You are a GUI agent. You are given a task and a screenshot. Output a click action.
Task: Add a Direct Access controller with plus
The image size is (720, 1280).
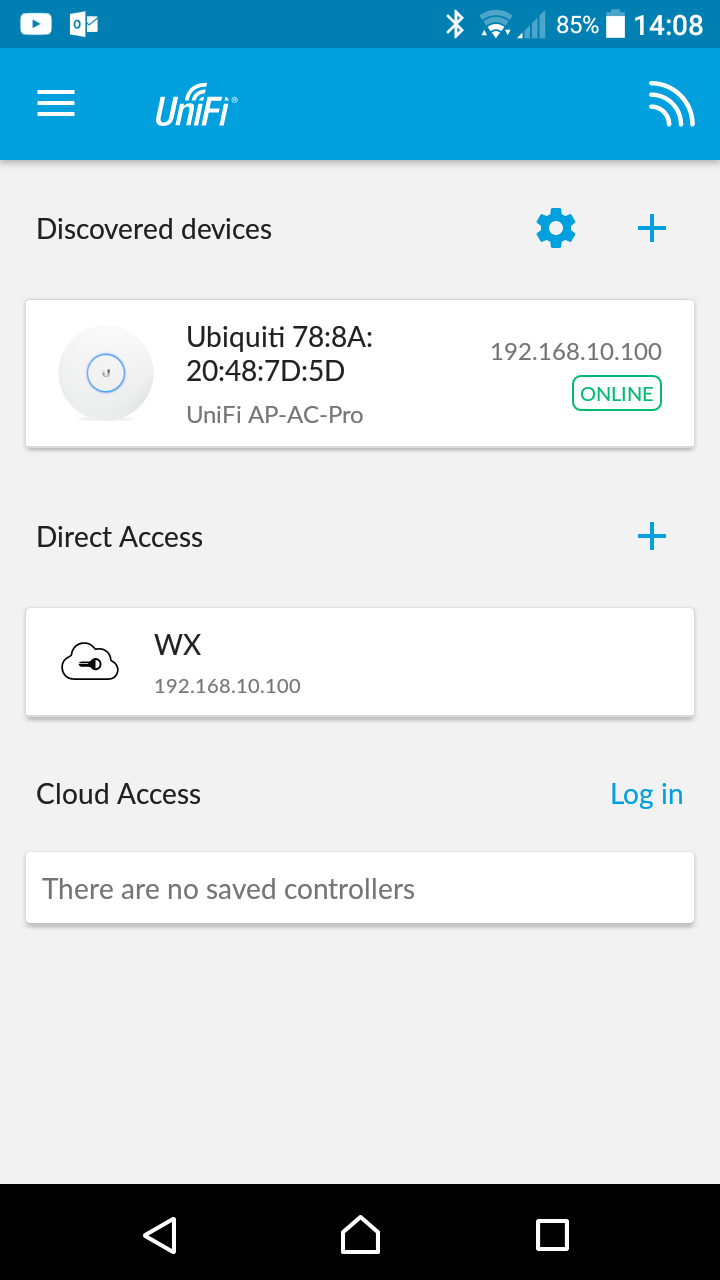click(652, 537)
